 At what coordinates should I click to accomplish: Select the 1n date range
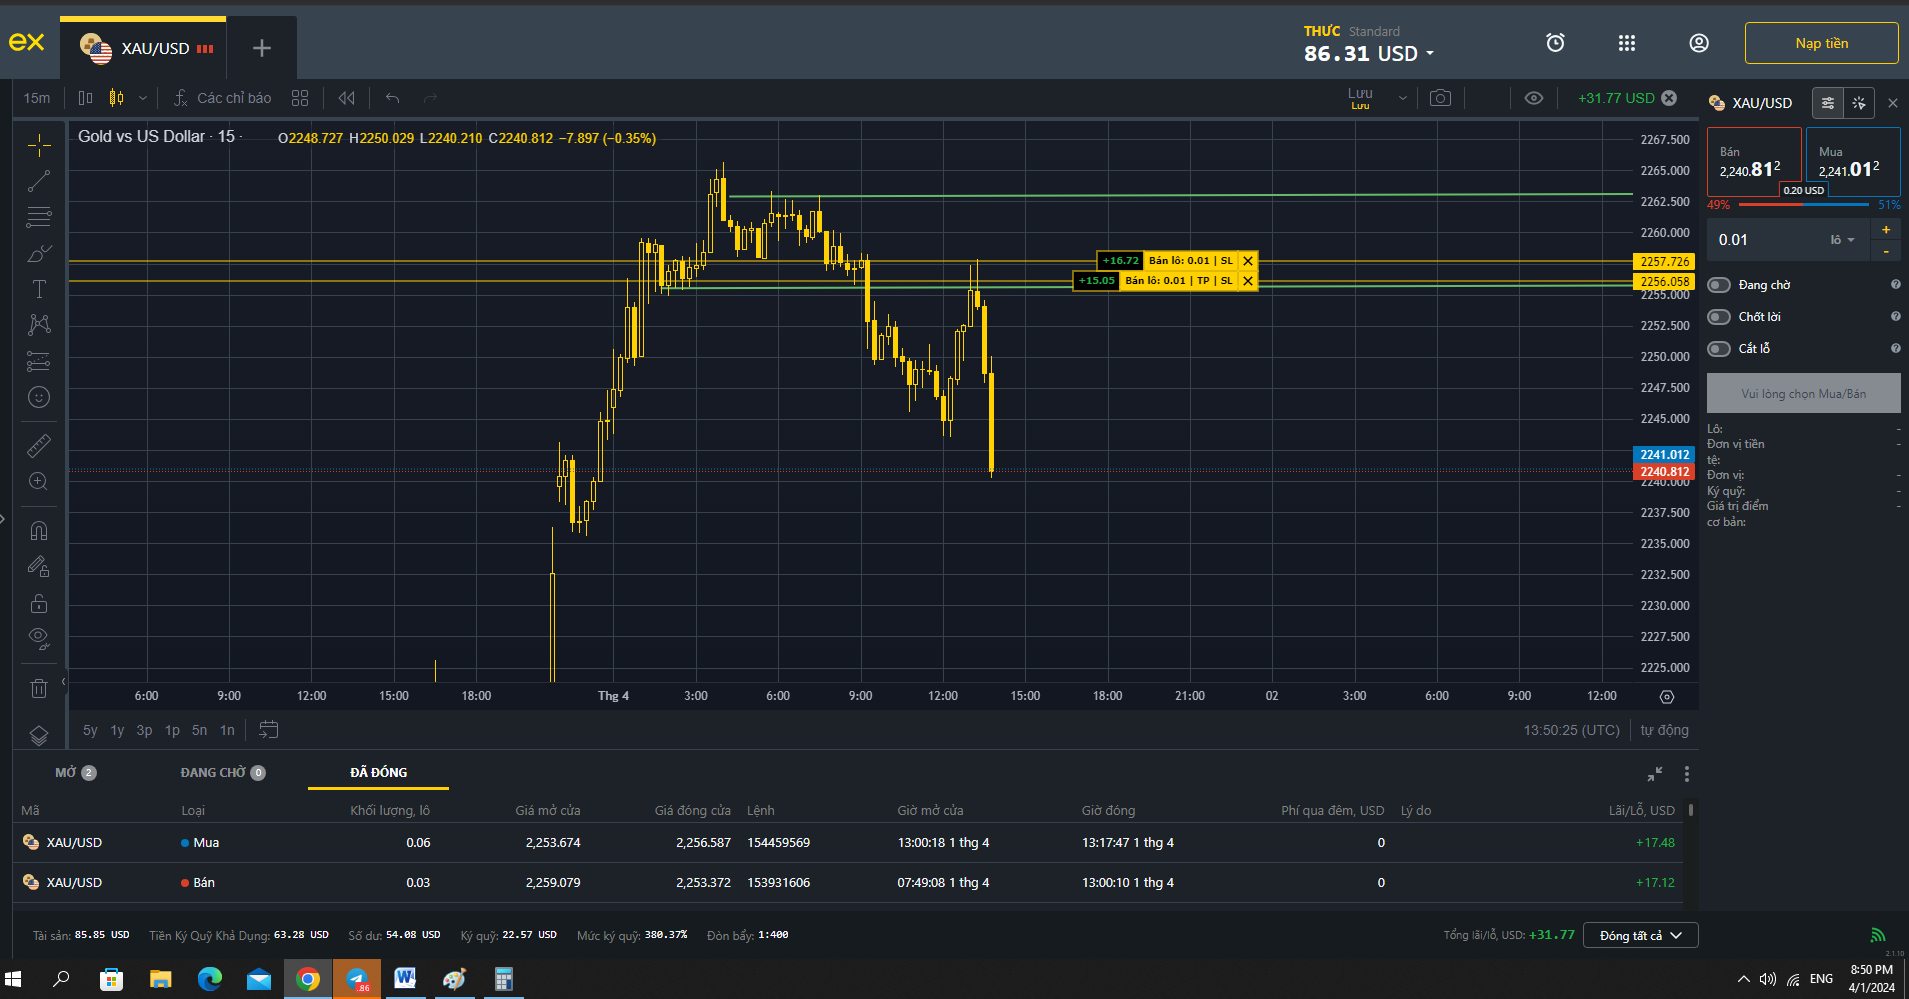(227, 730)
